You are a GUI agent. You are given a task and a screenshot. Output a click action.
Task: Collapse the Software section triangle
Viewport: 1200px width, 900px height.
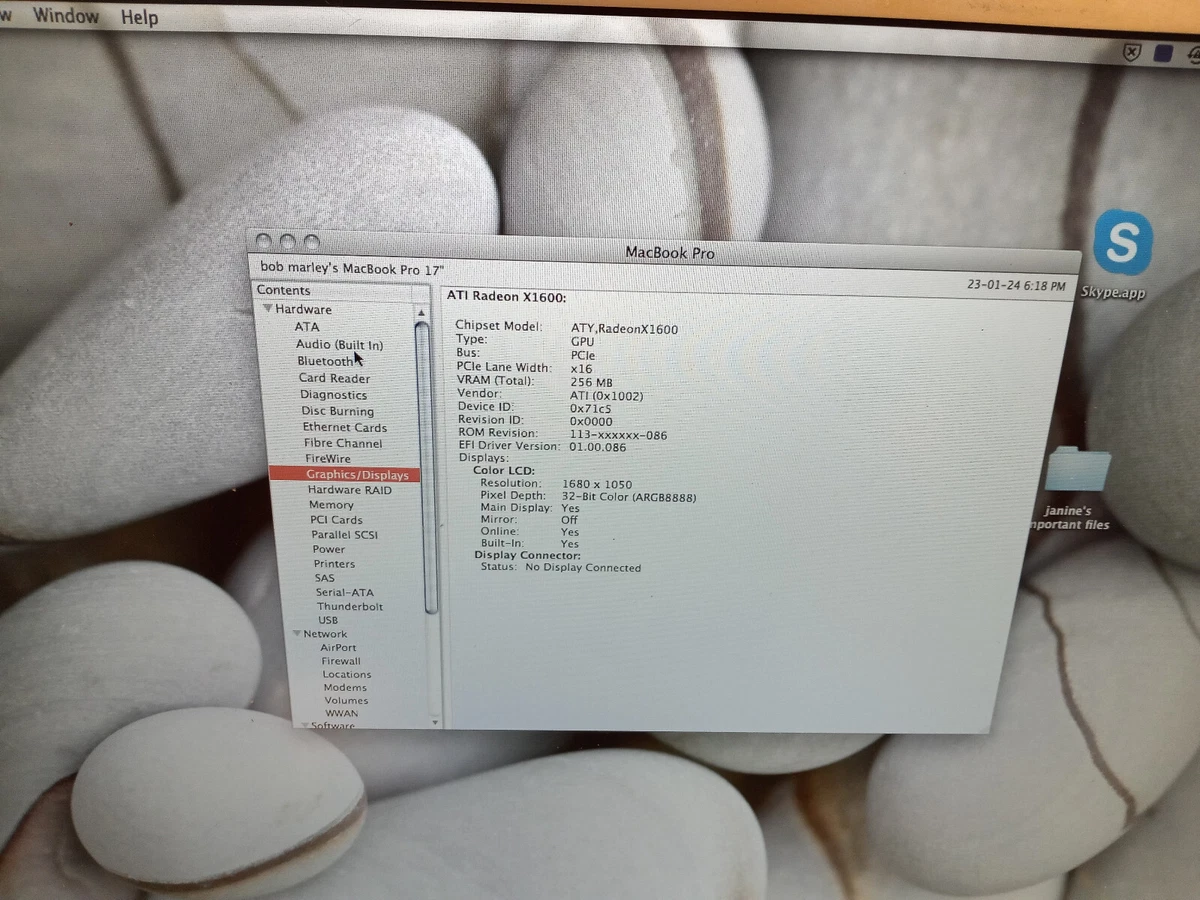tap(303, 726)
